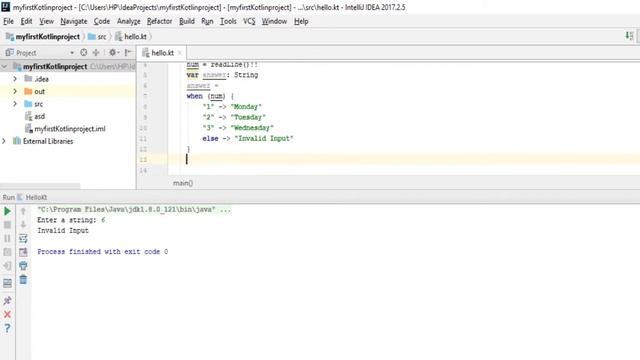This screenshot has width=640, height=360.
Task: Open the Build menu
Action: point(187,21)
